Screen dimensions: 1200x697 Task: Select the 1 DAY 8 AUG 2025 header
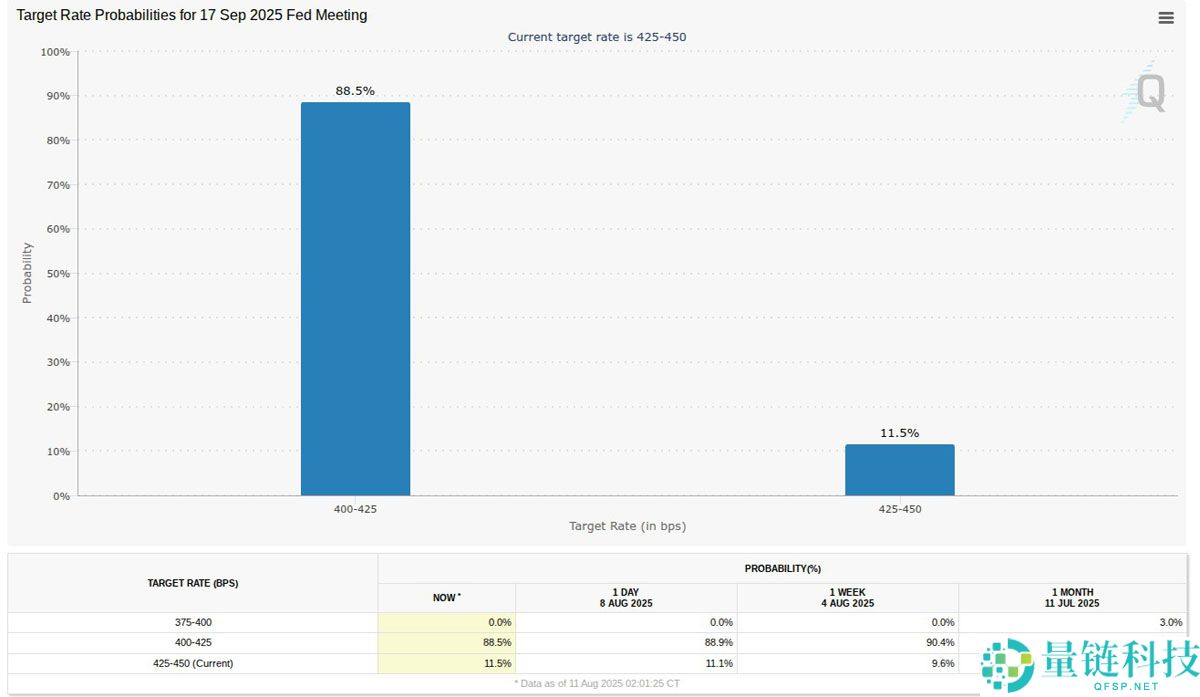626,598
